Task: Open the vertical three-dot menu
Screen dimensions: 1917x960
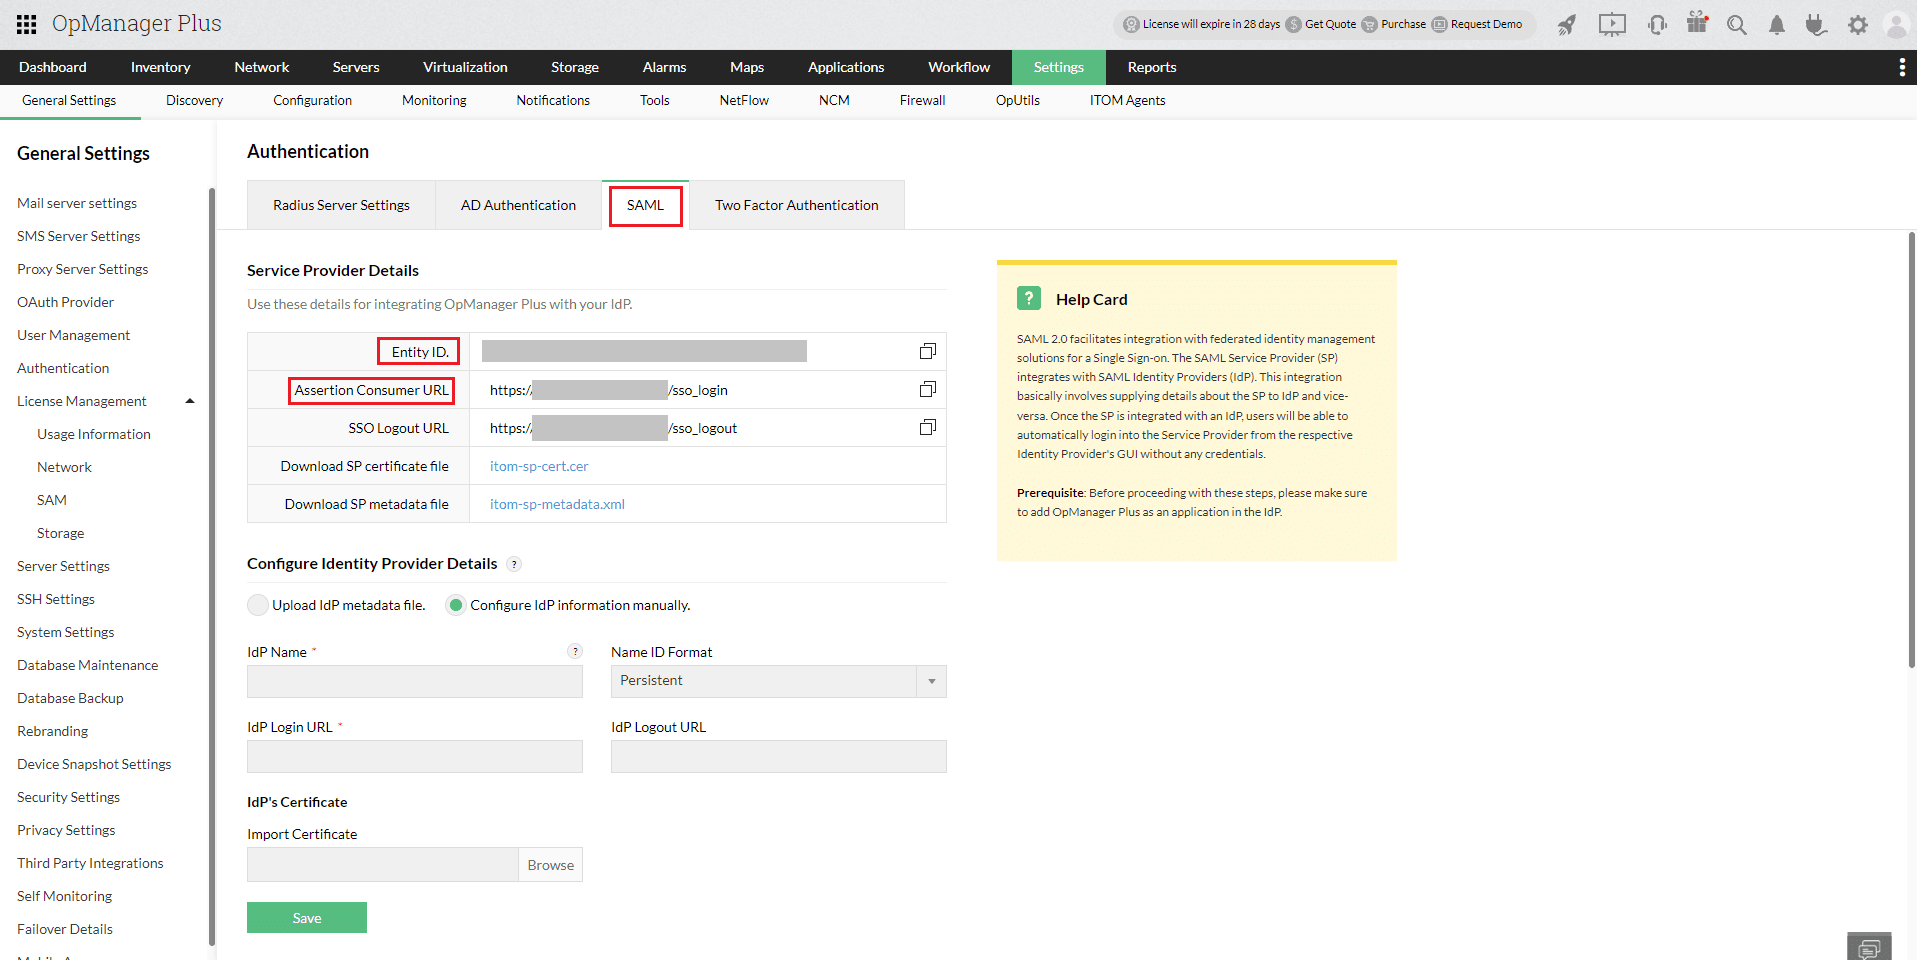Action: pyautogui.click(x=1902, y=67)
